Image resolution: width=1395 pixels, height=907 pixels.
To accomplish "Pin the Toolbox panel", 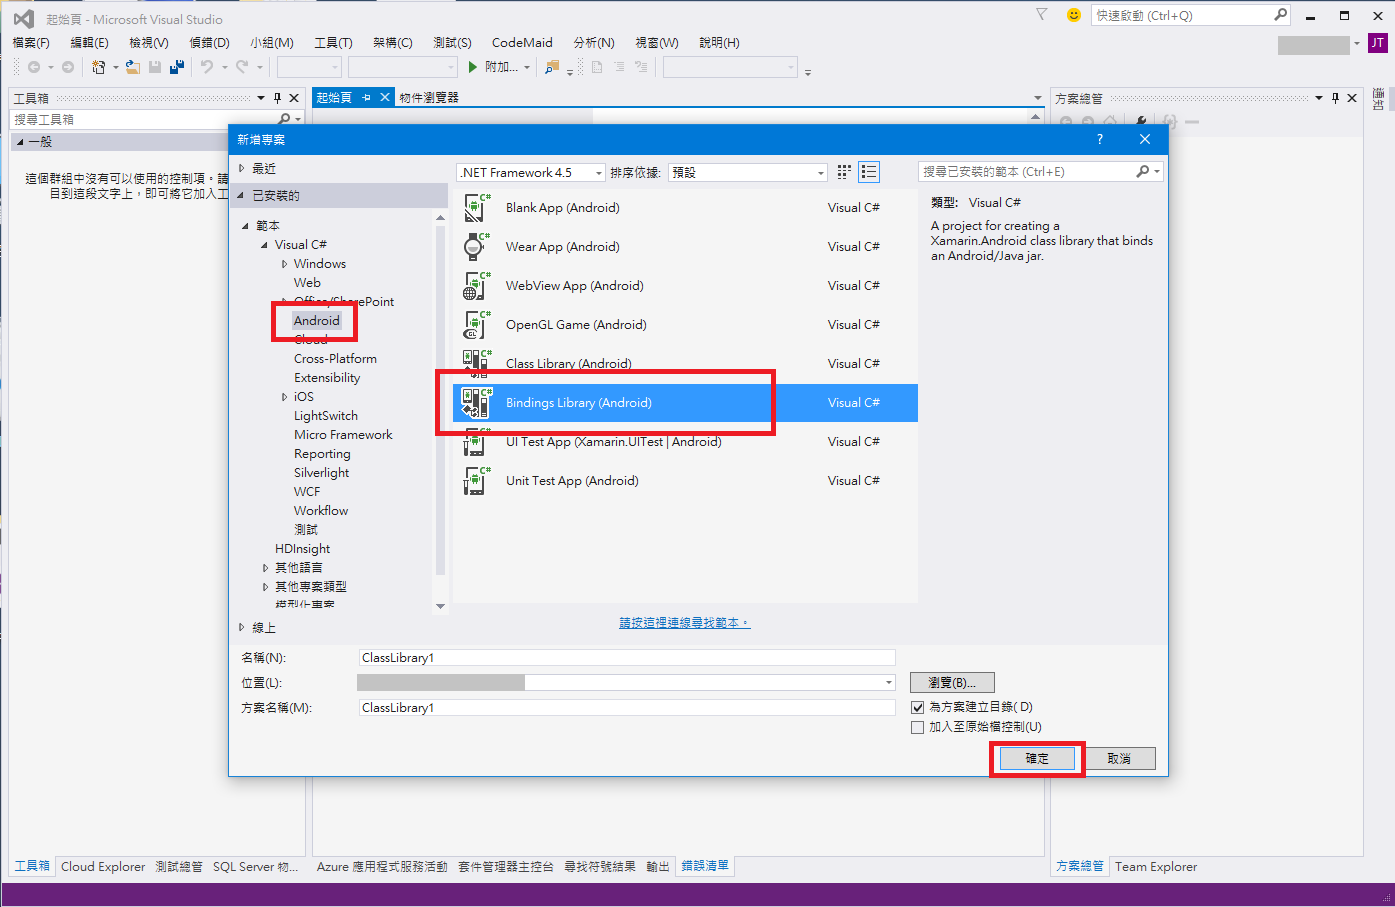I will click(277, 98).
